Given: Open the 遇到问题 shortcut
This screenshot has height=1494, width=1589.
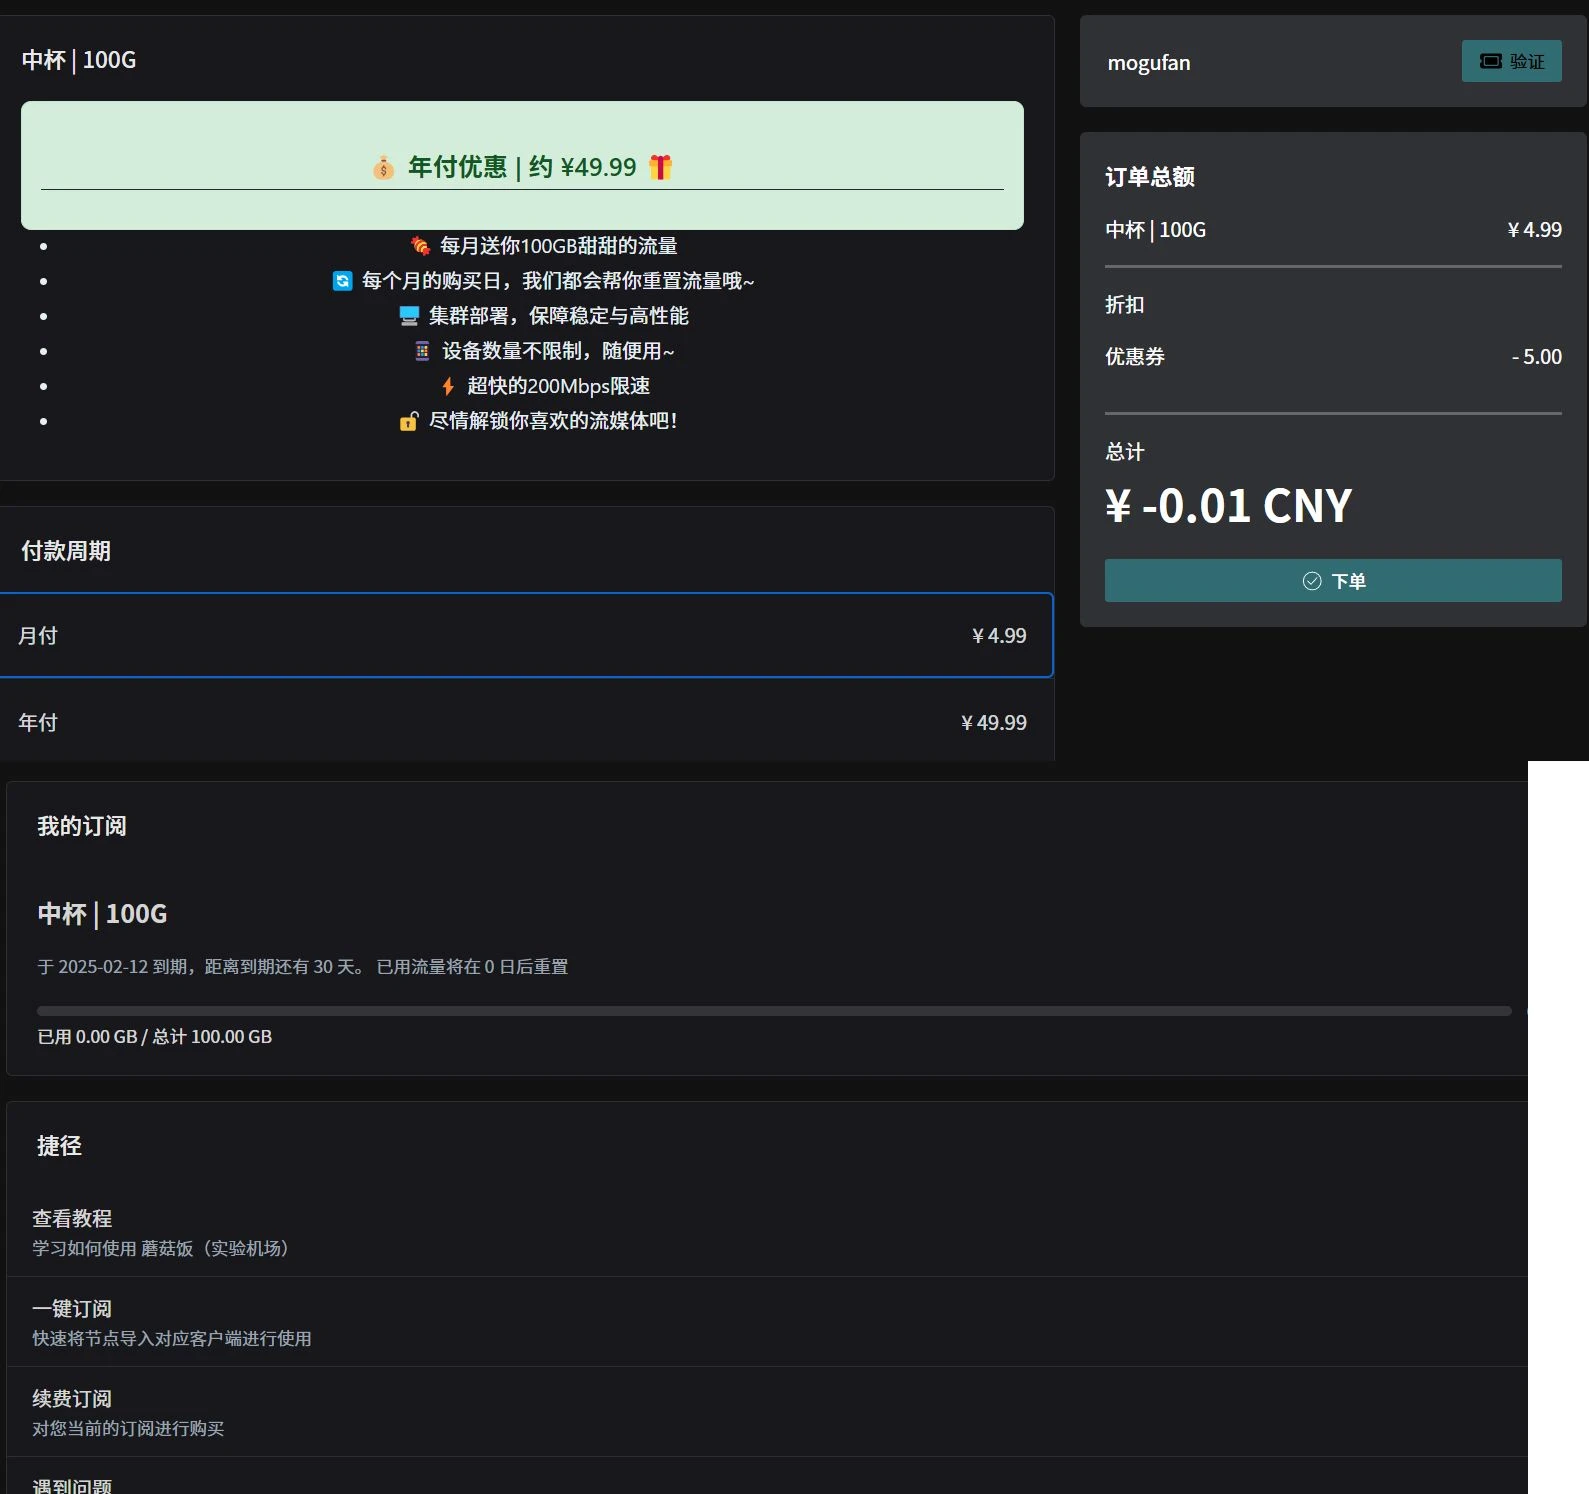Looking at the screenshot, I should 767,1478.
